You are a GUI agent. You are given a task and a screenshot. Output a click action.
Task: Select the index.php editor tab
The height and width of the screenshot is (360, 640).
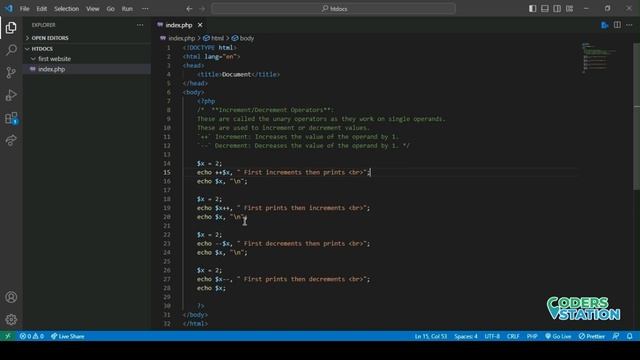click(179, 25)
